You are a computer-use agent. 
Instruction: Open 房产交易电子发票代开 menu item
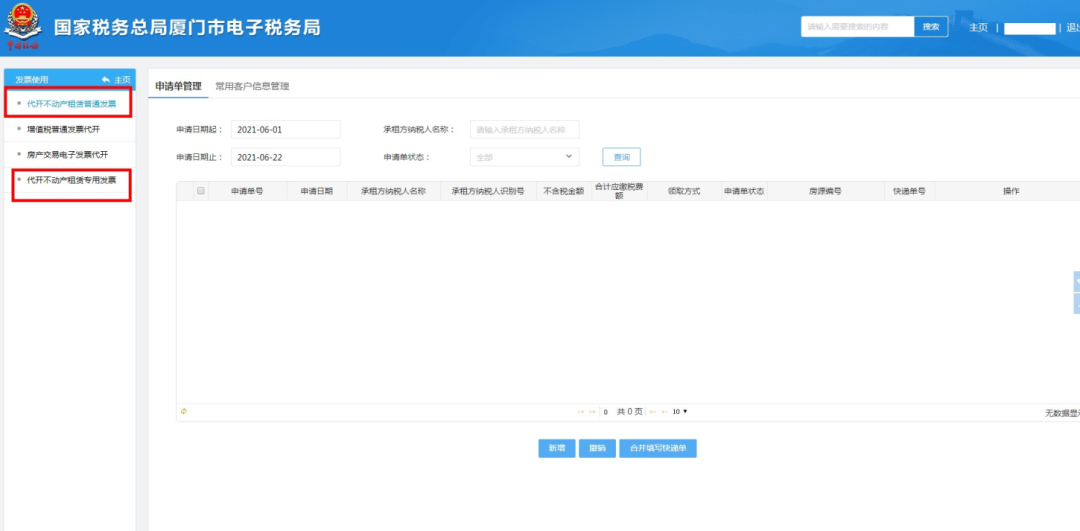(68, 154)
